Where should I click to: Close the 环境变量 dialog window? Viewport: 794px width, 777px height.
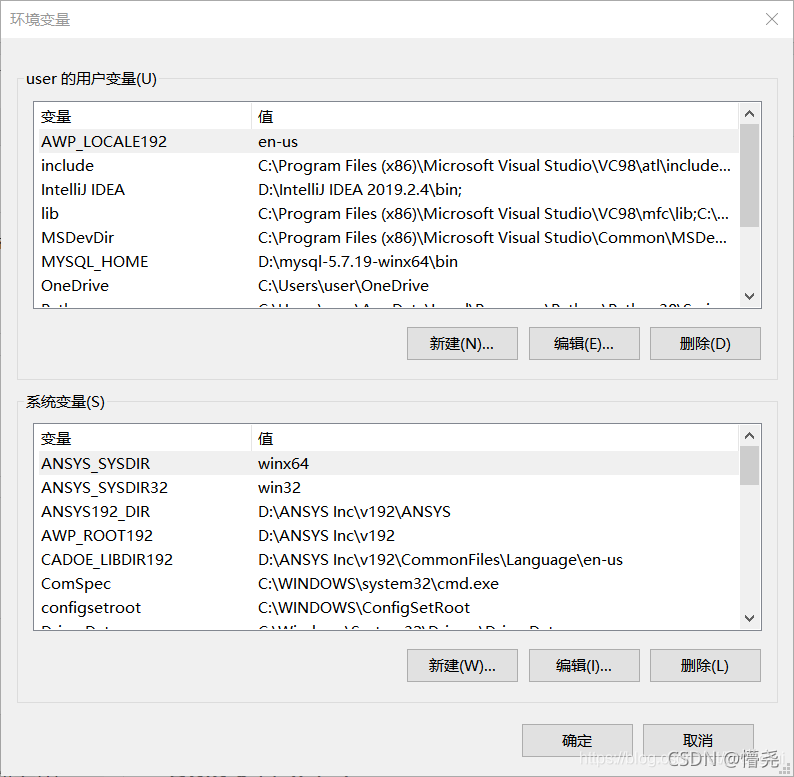[x=772, y=19]
